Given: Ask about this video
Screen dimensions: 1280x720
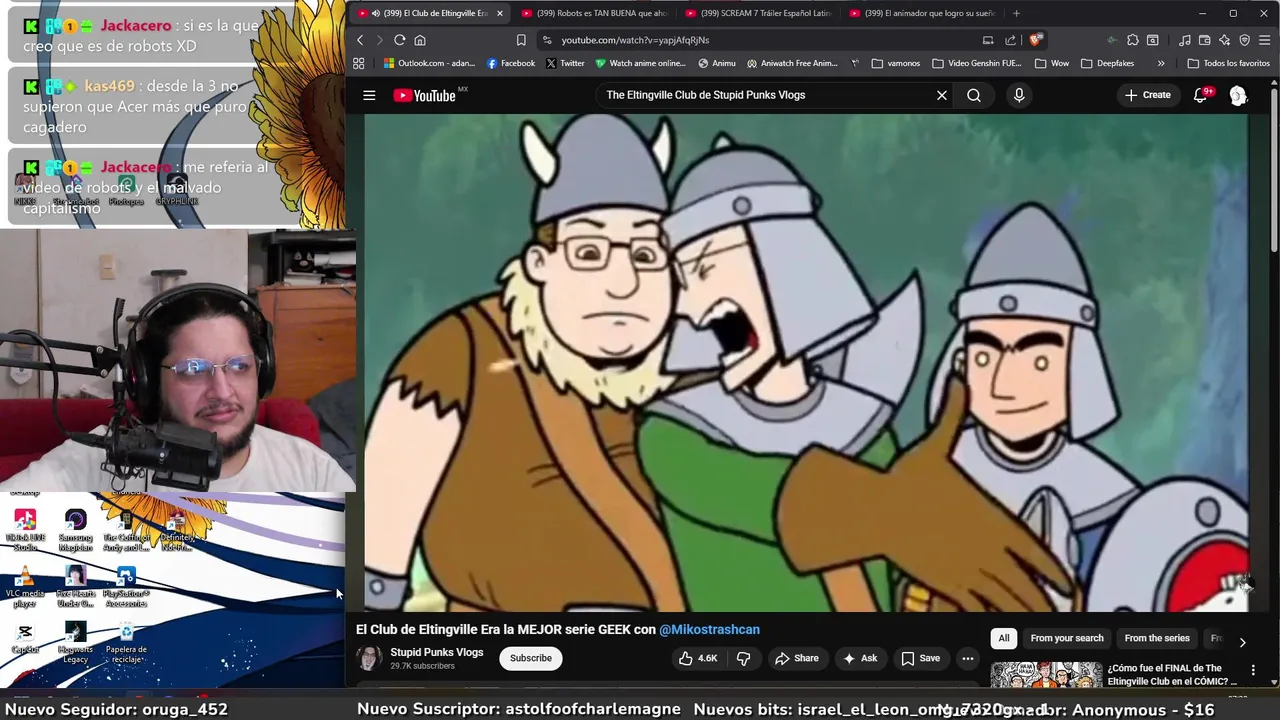Looking at the screenshot, I should [x=860, y=658].
